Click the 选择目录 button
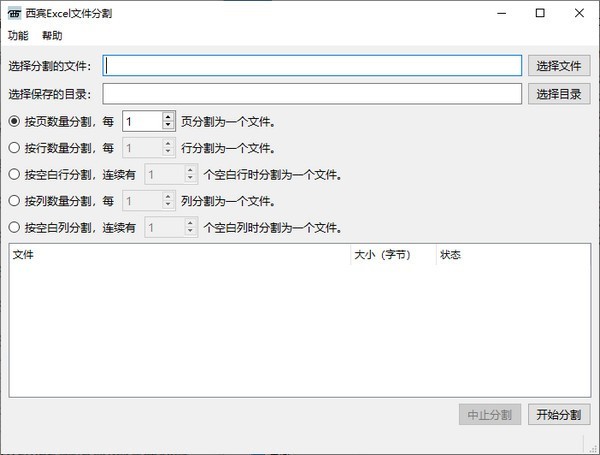Image resolution: width=600 pixels, height=455 pixels. (559, 94)
